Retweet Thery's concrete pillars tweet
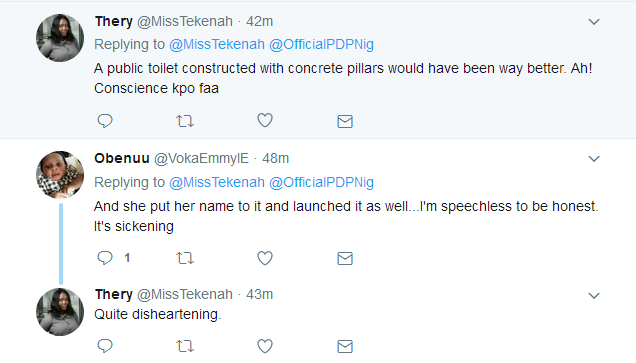 point(185,121)
